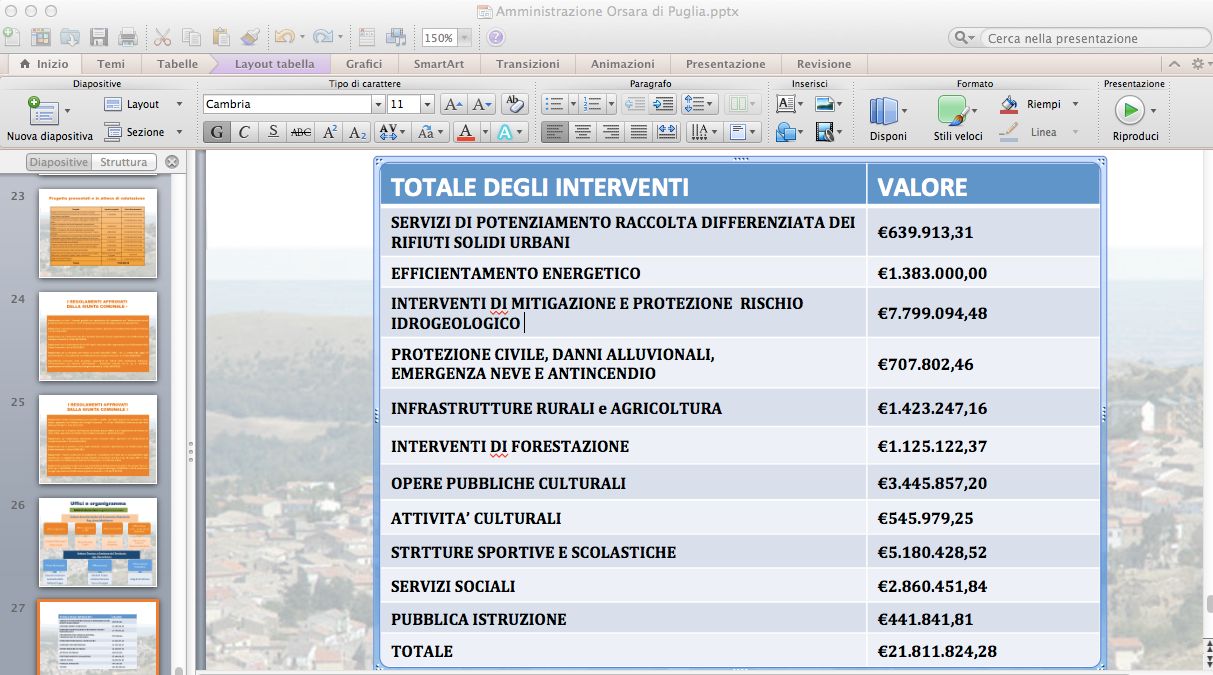The height and width of the screenshot is (675, 1213).
Task: Switch sidebar to Struttura view
Action: [x=124, y=162]
